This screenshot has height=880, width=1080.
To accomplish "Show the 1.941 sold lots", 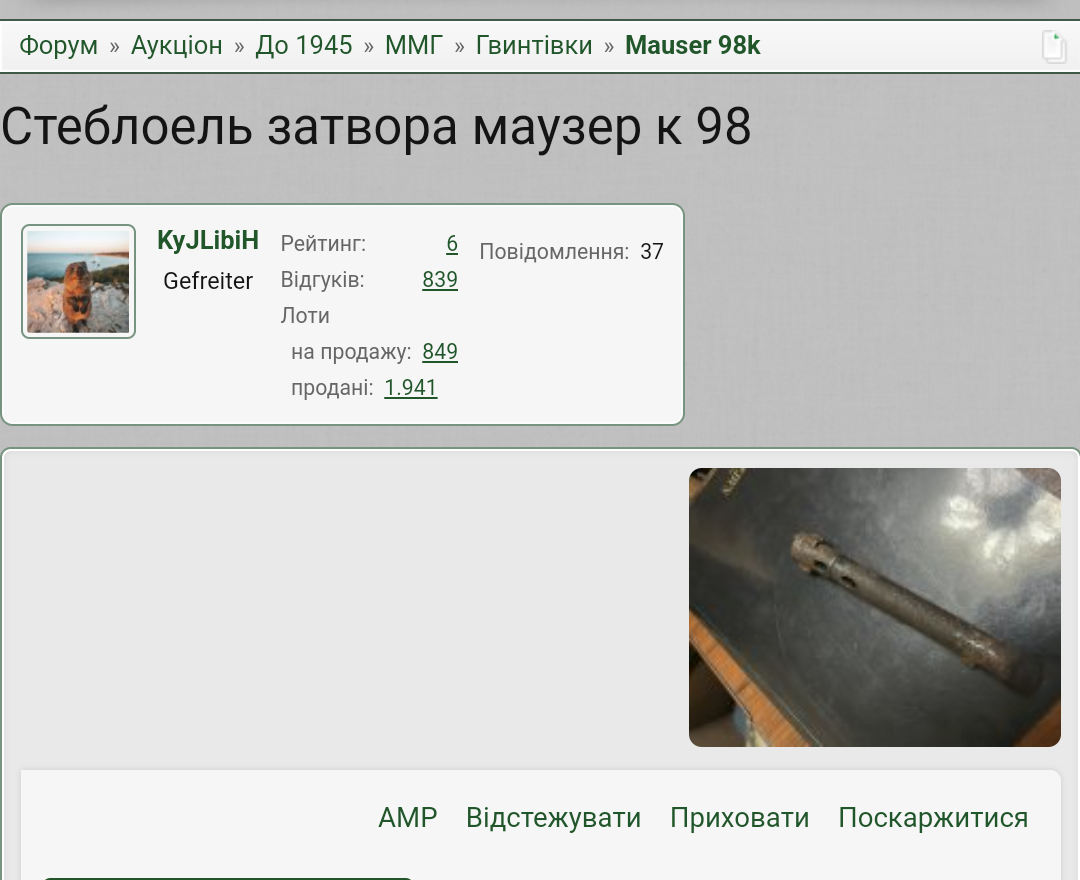I will pyautogui.click(x=411, y=388).
